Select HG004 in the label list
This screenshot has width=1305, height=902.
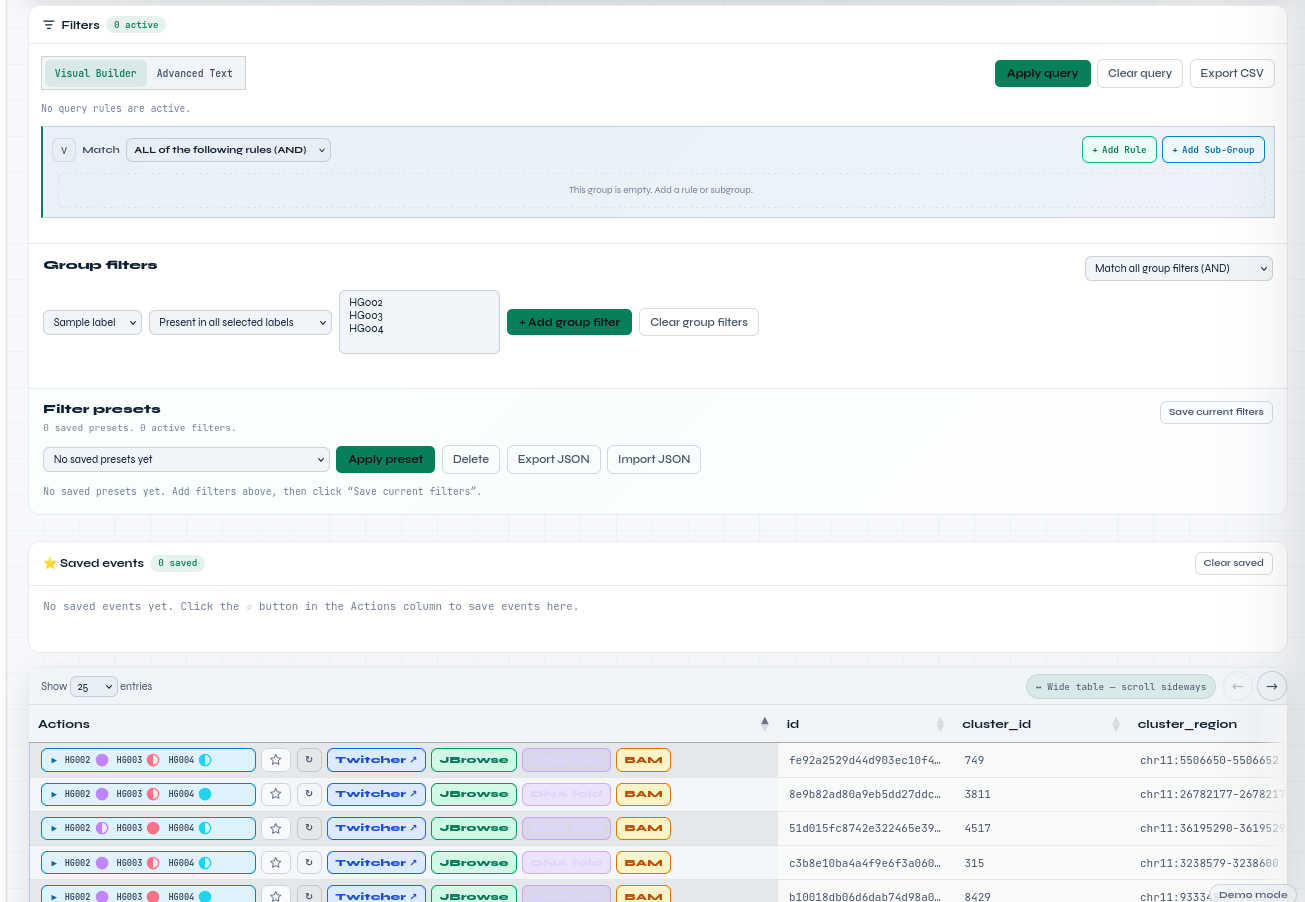[366, 328]
